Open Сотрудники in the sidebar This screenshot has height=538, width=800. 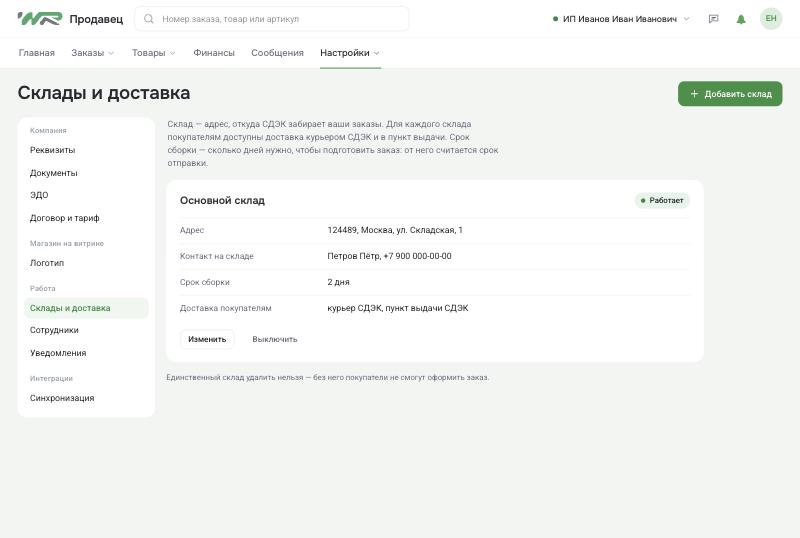pos(54,330)
